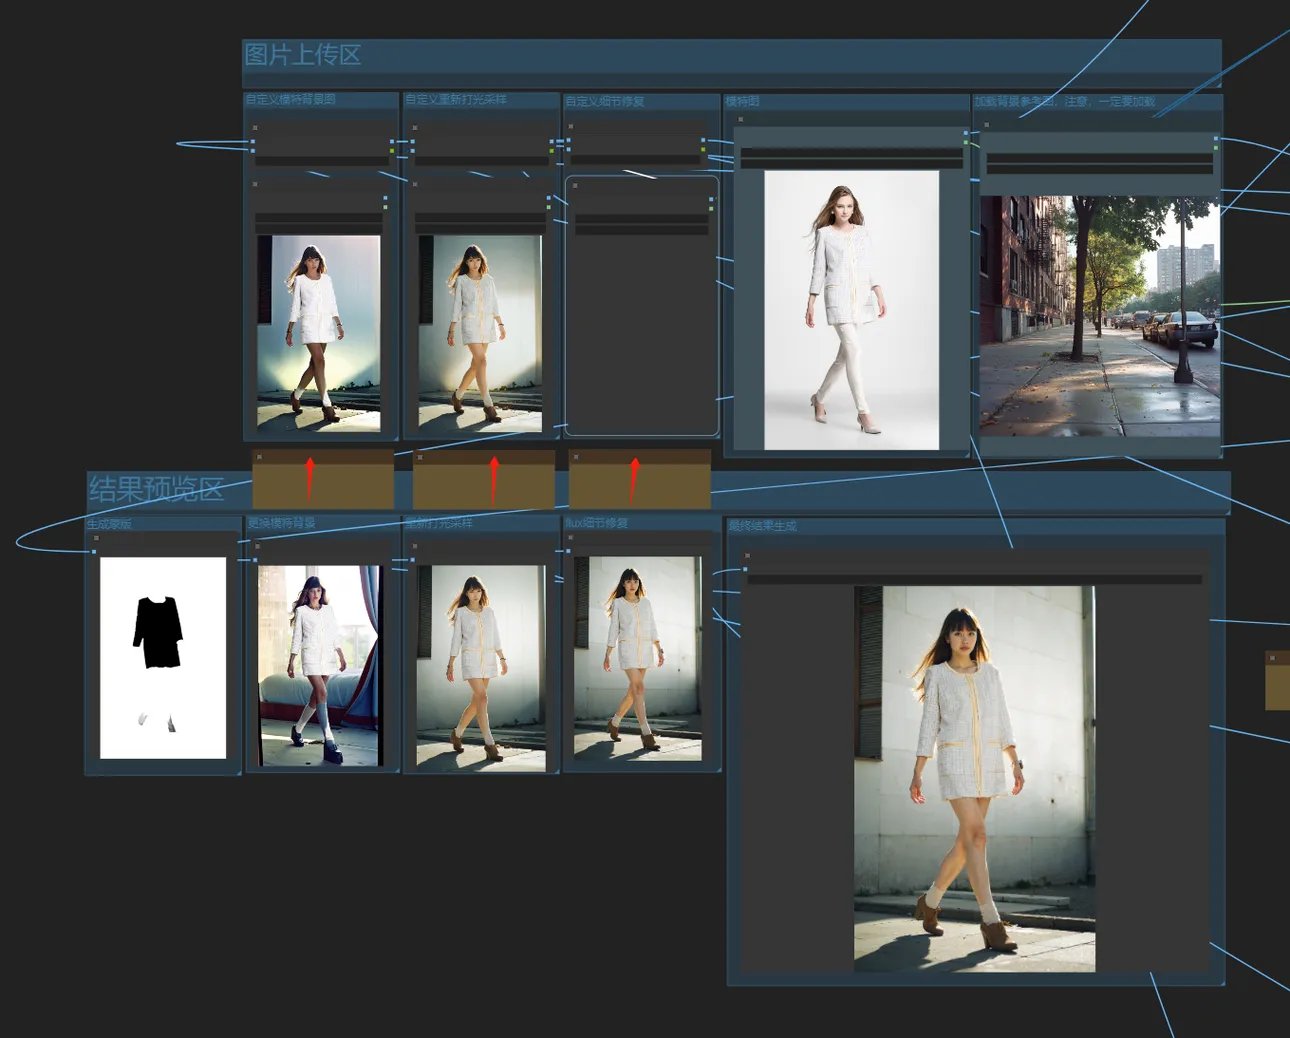Click the 自定义重新打光采样 group title
Viewport: 1290px width, 1038px height.
point(456,99)
